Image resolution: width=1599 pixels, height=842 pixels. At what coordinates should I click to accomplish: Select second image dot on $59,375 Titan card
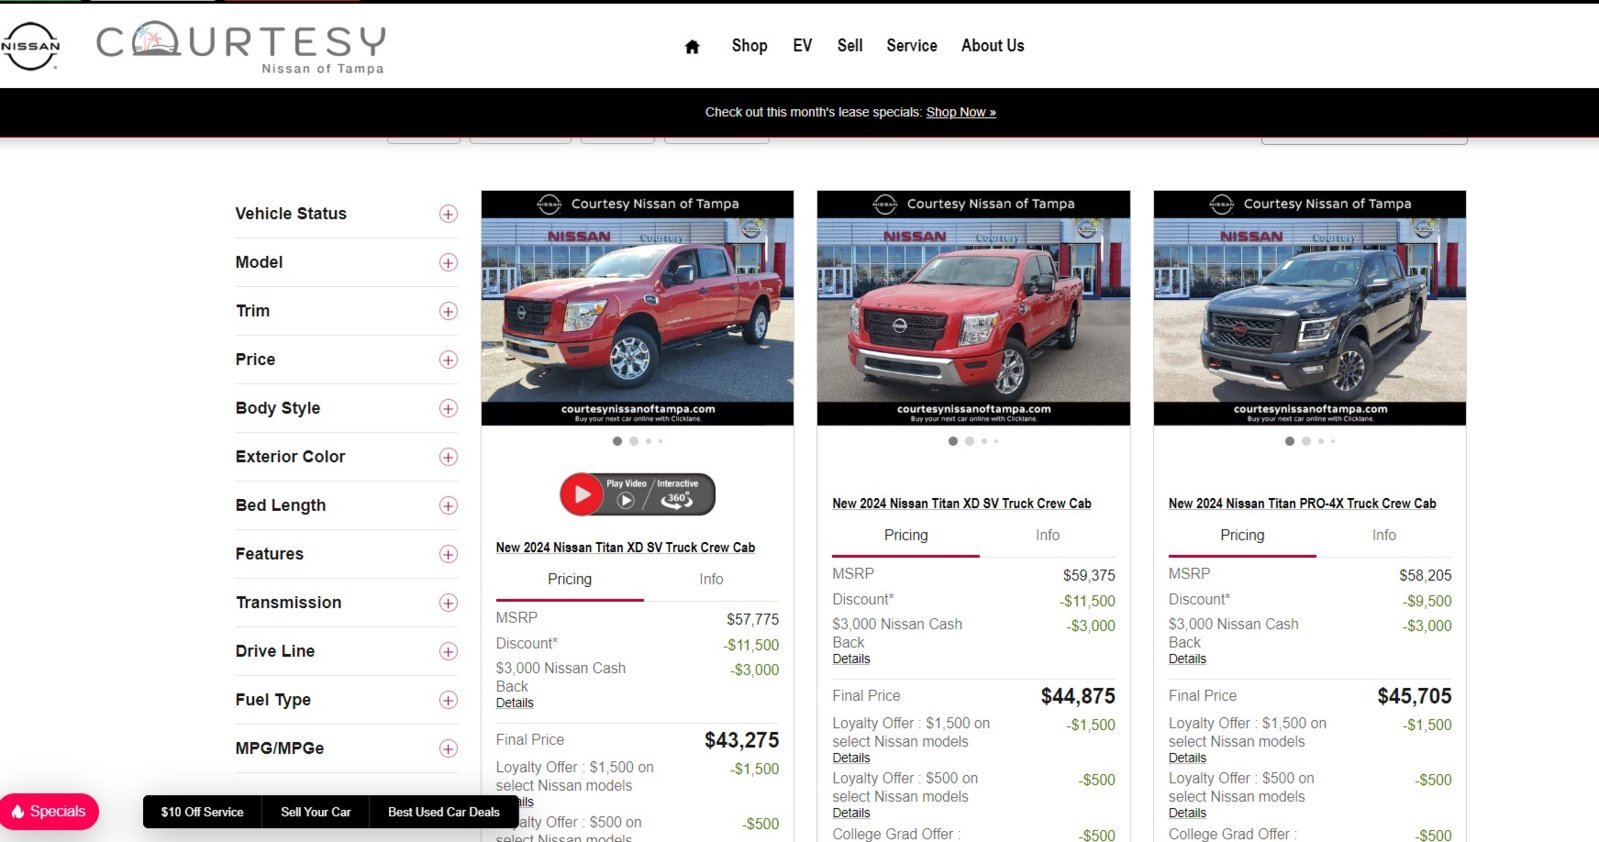click(x=970, y=441)
